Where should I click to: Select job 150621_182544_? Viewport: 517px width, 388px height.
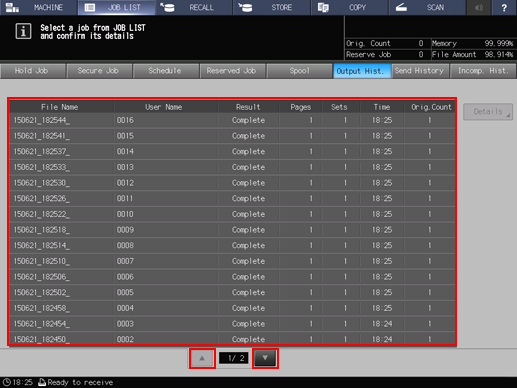pyautogui.click(x=232, y=120)
